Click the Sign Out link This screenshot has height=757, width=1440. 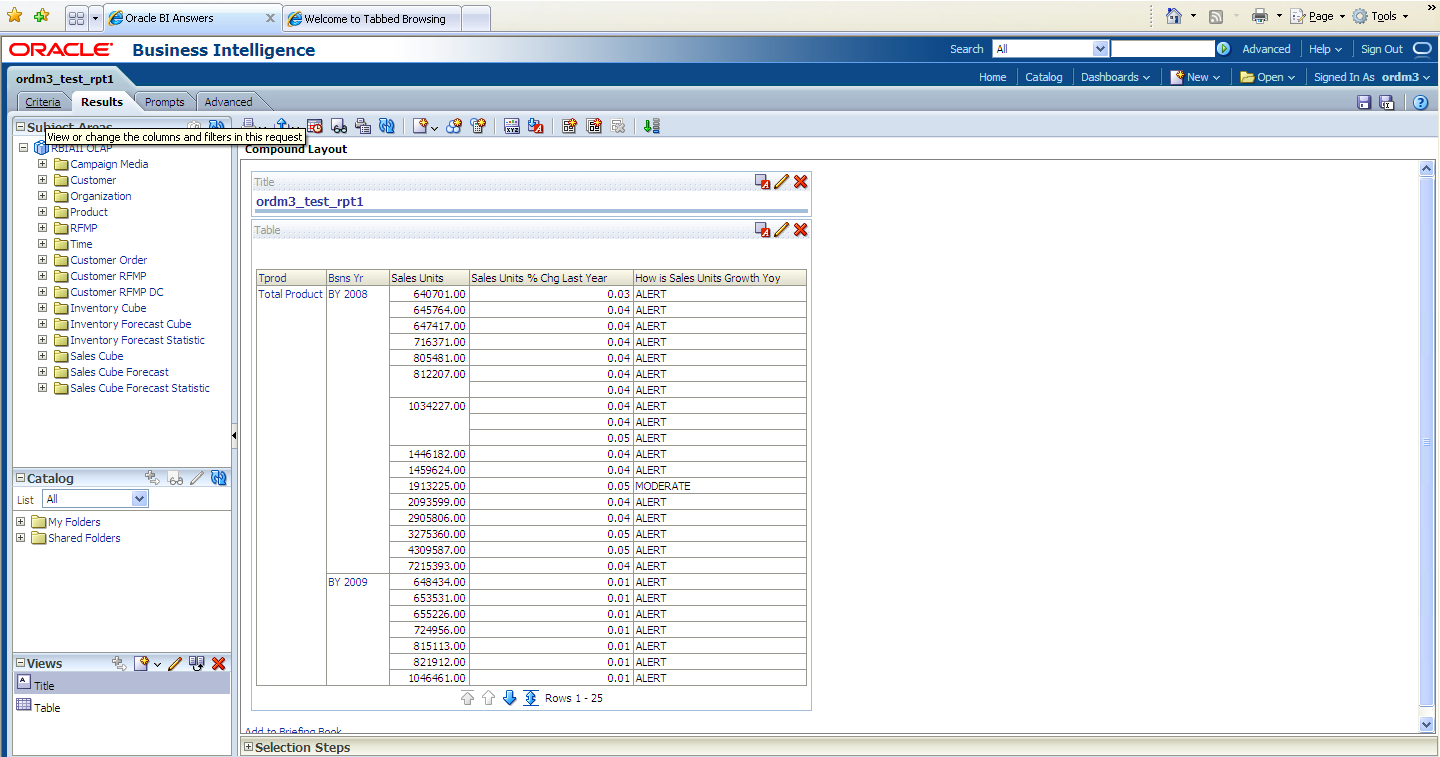pos(1381,49)
